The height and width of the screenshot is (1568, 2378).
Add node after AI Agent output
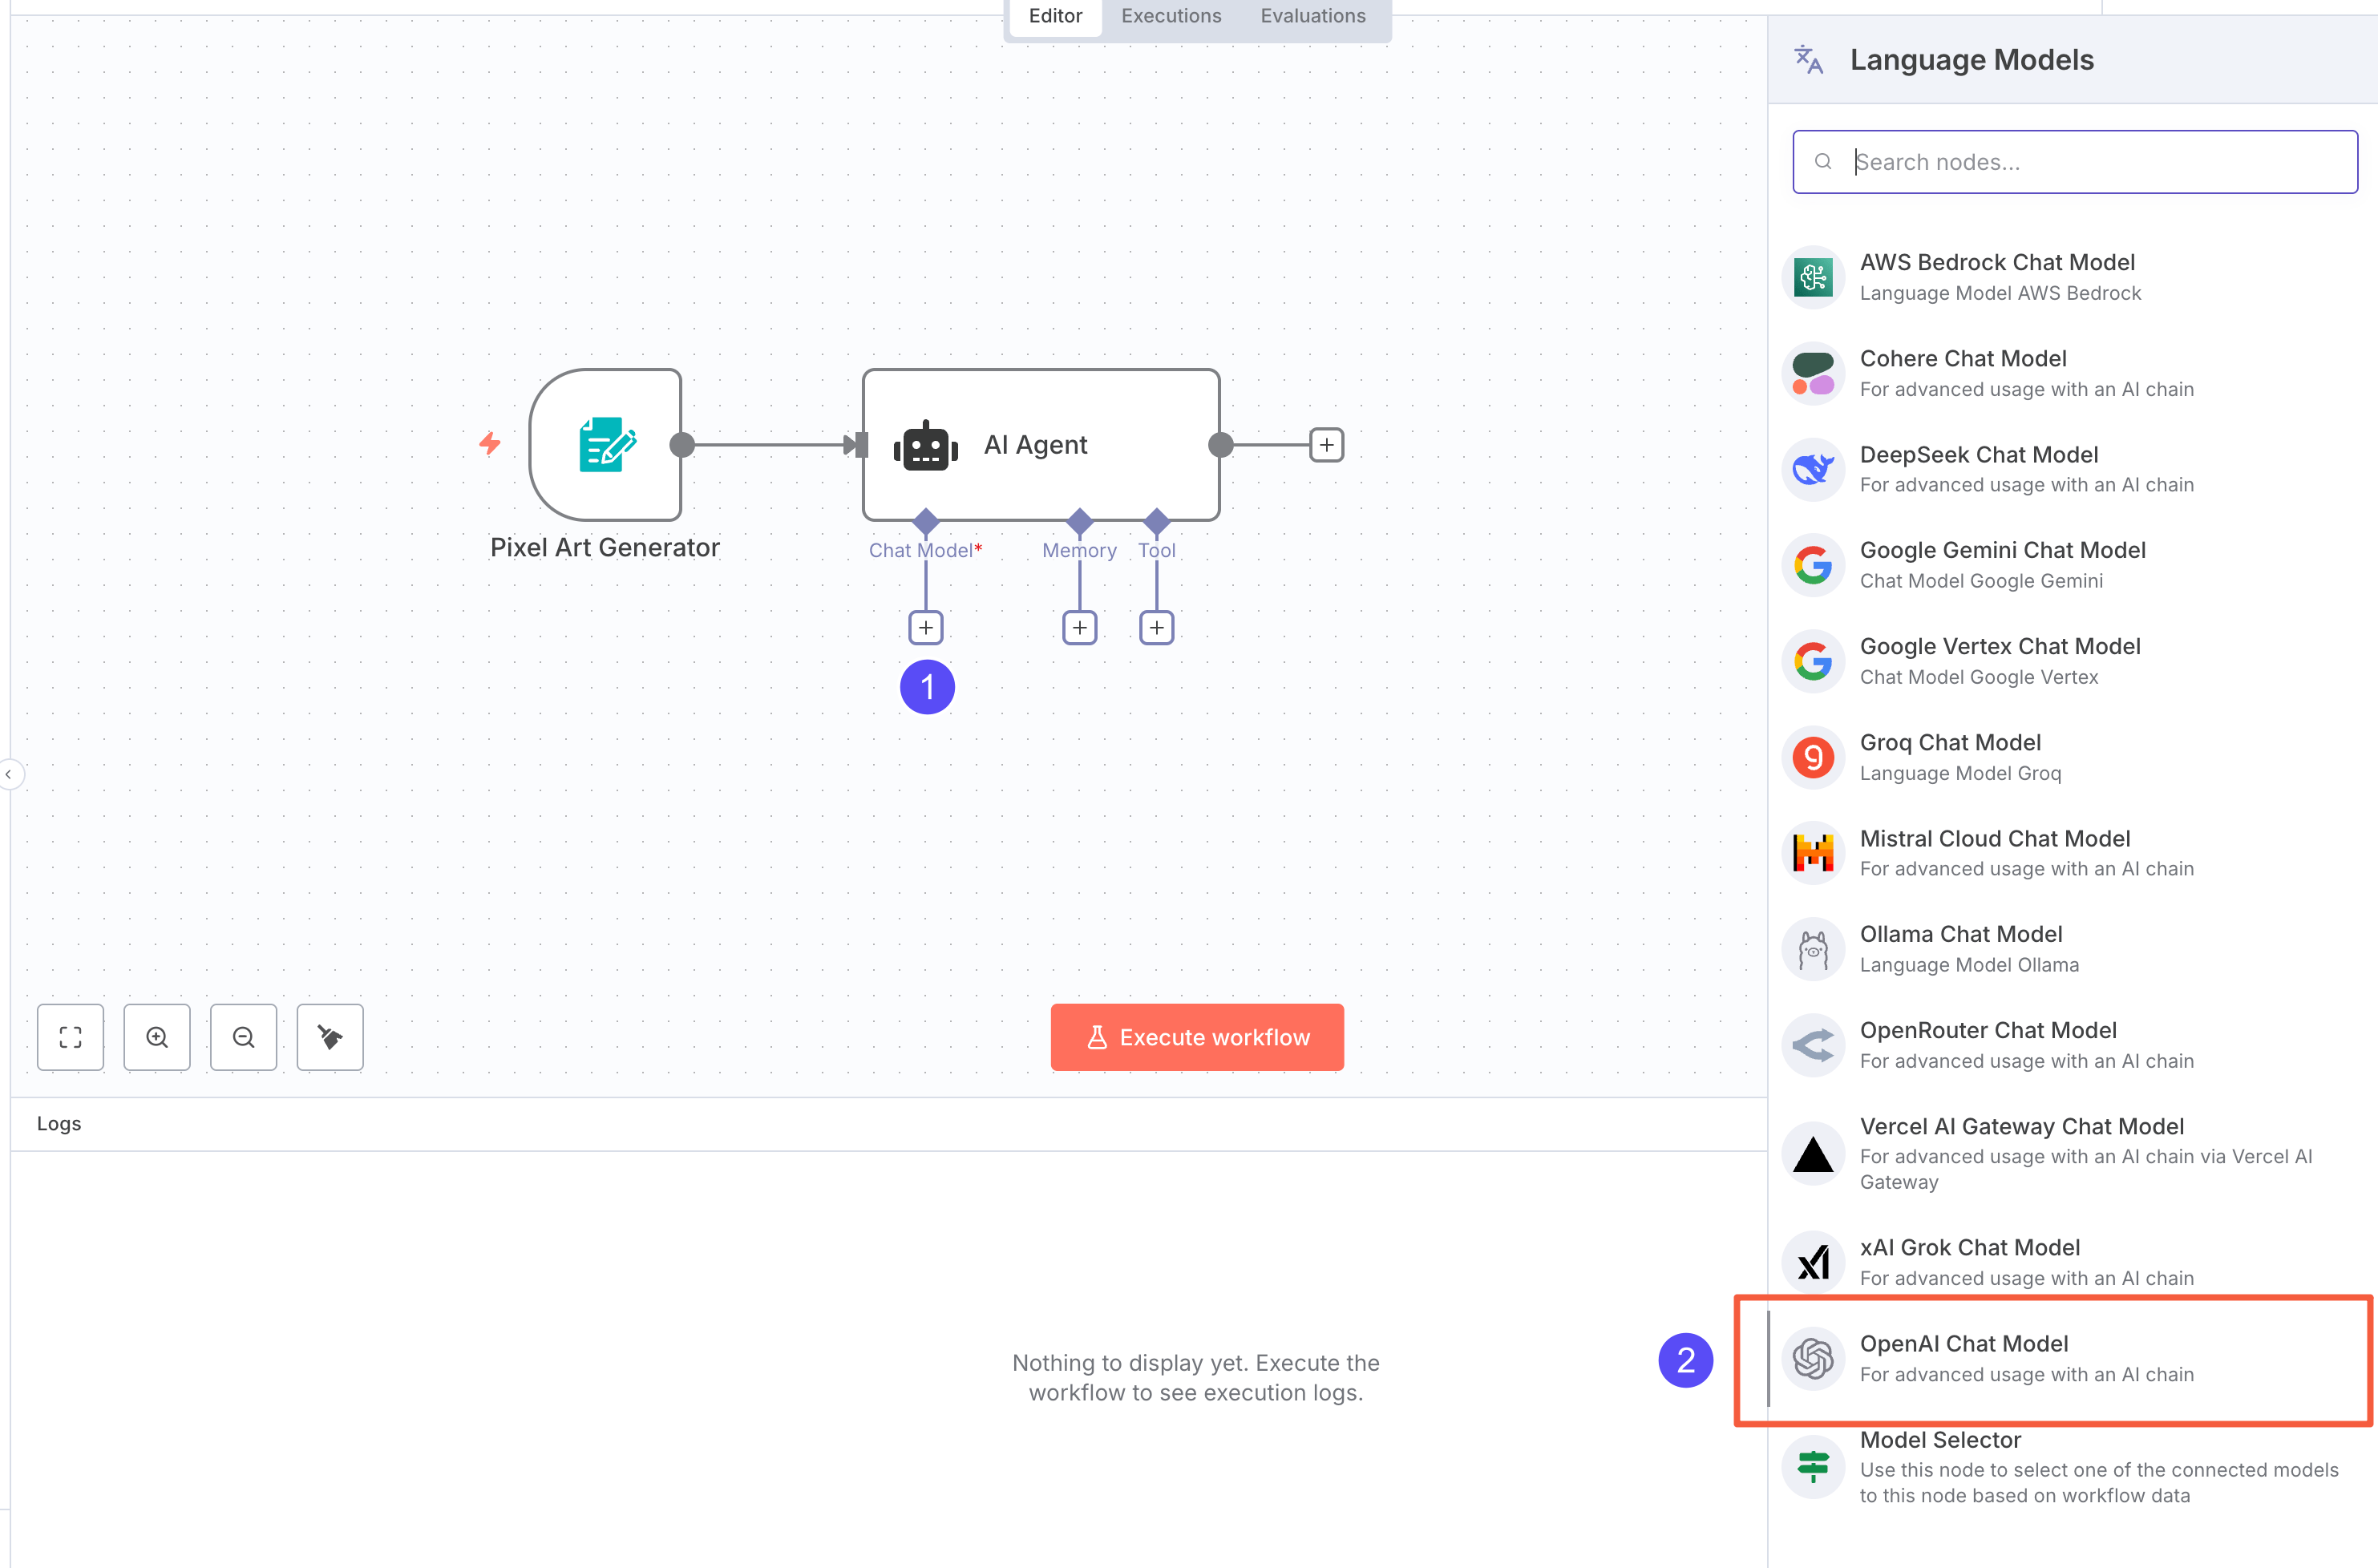tap(1326, 445)
